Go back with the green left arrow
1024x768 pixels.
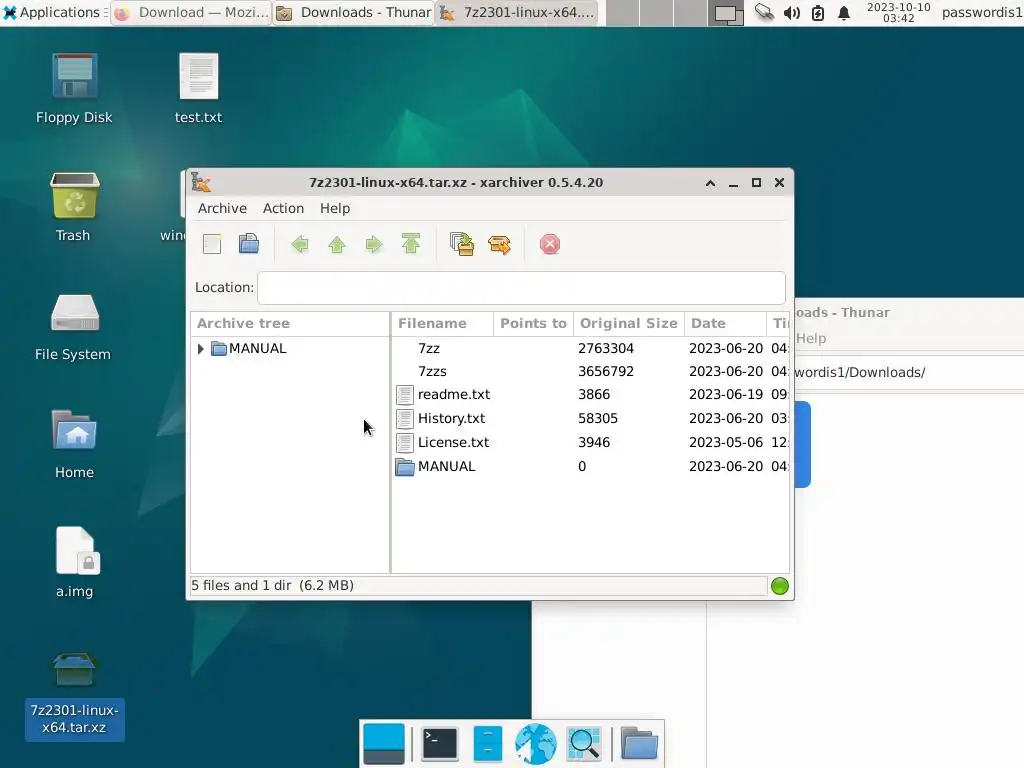coord(300,244)
